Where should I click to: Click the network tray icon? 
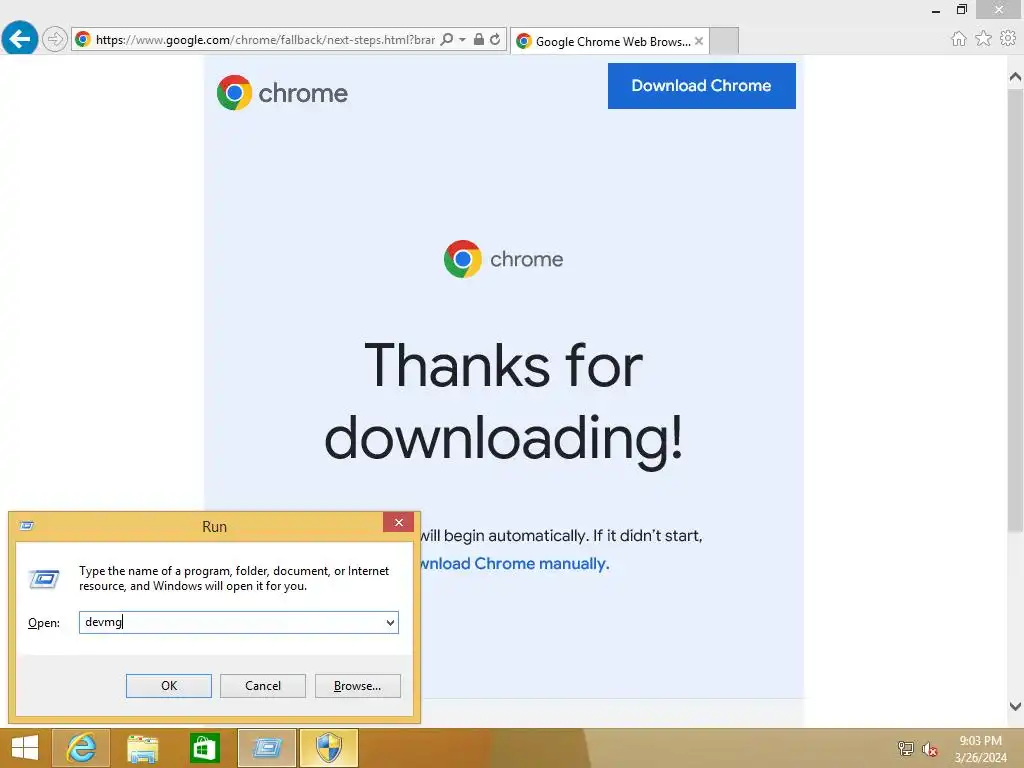905,748
